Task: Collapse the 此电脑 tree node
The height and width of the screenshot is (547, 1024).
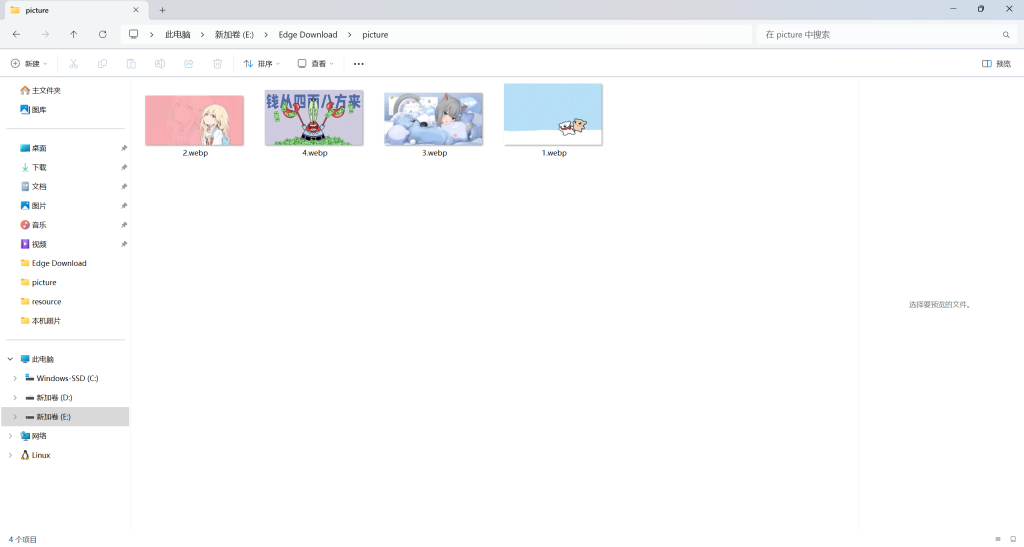Action: click(x=10, y=359)
